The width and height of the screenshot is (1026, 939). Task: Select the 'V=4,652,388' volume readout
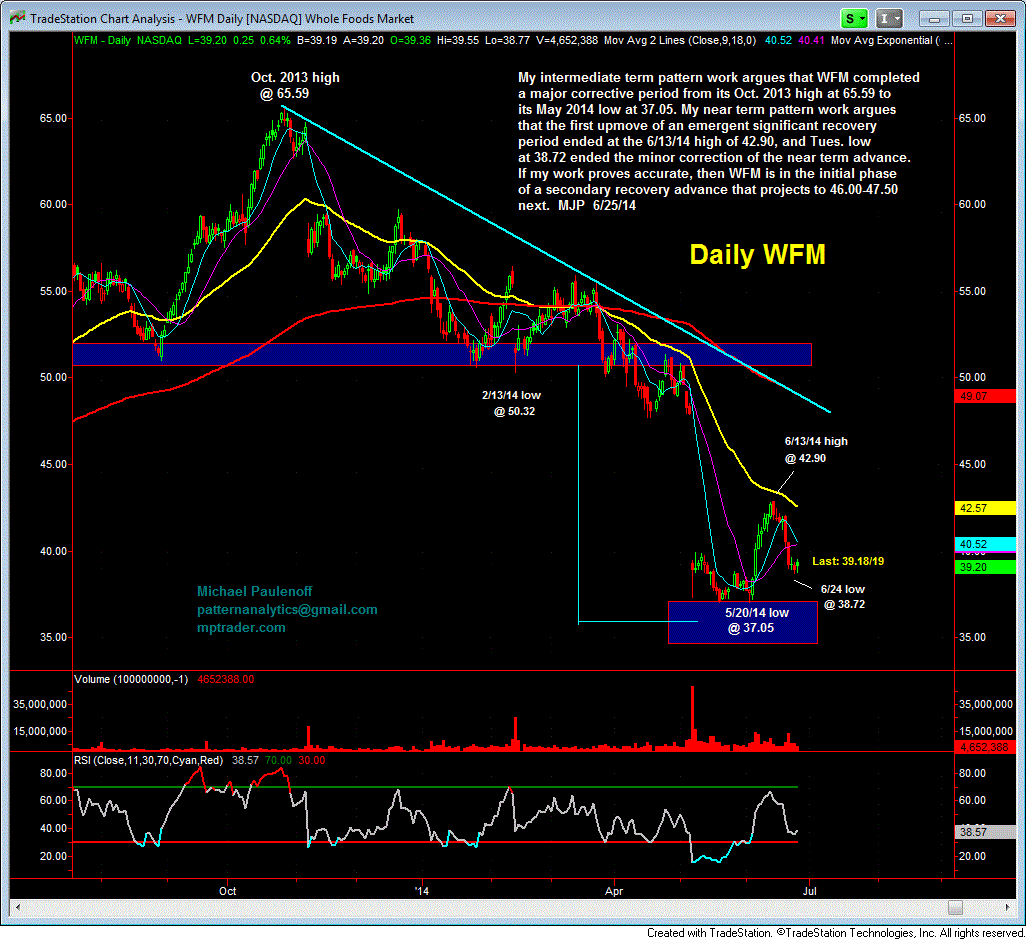(x=567, y=41)
